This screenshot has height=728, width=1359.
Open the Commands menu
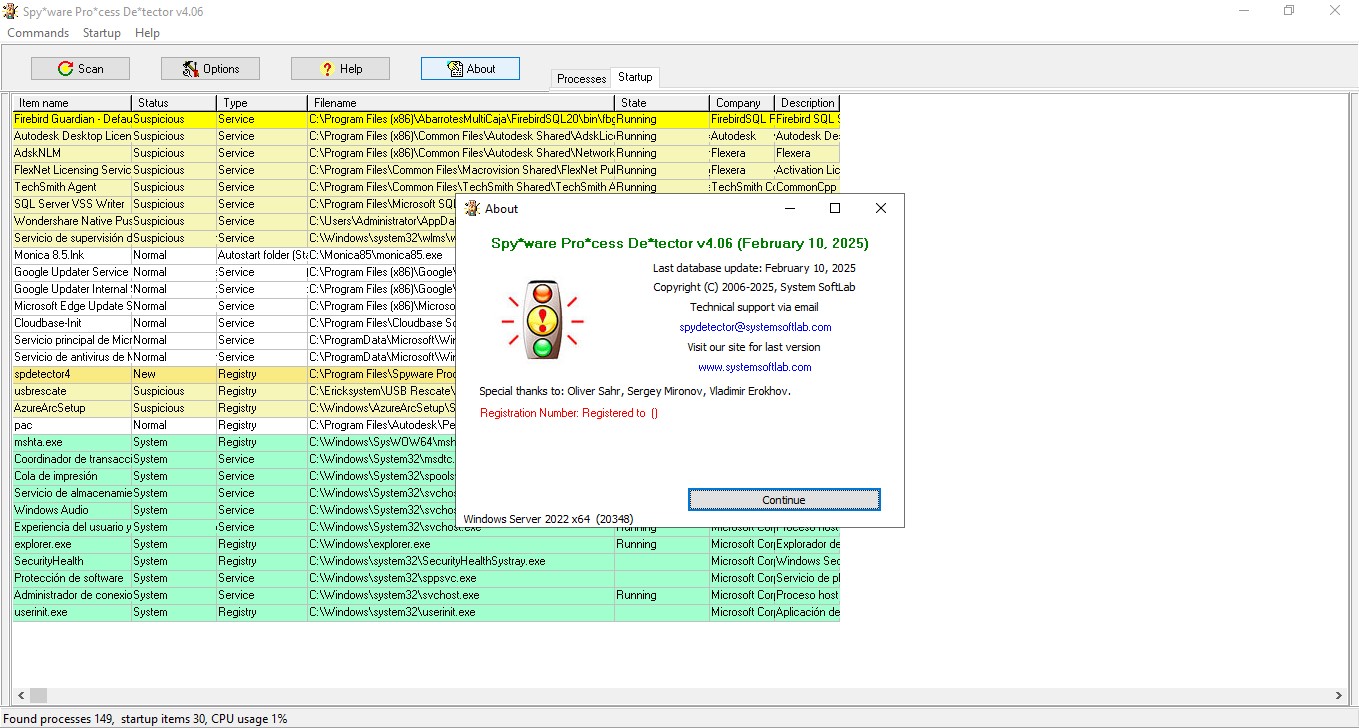coord(37,32)
